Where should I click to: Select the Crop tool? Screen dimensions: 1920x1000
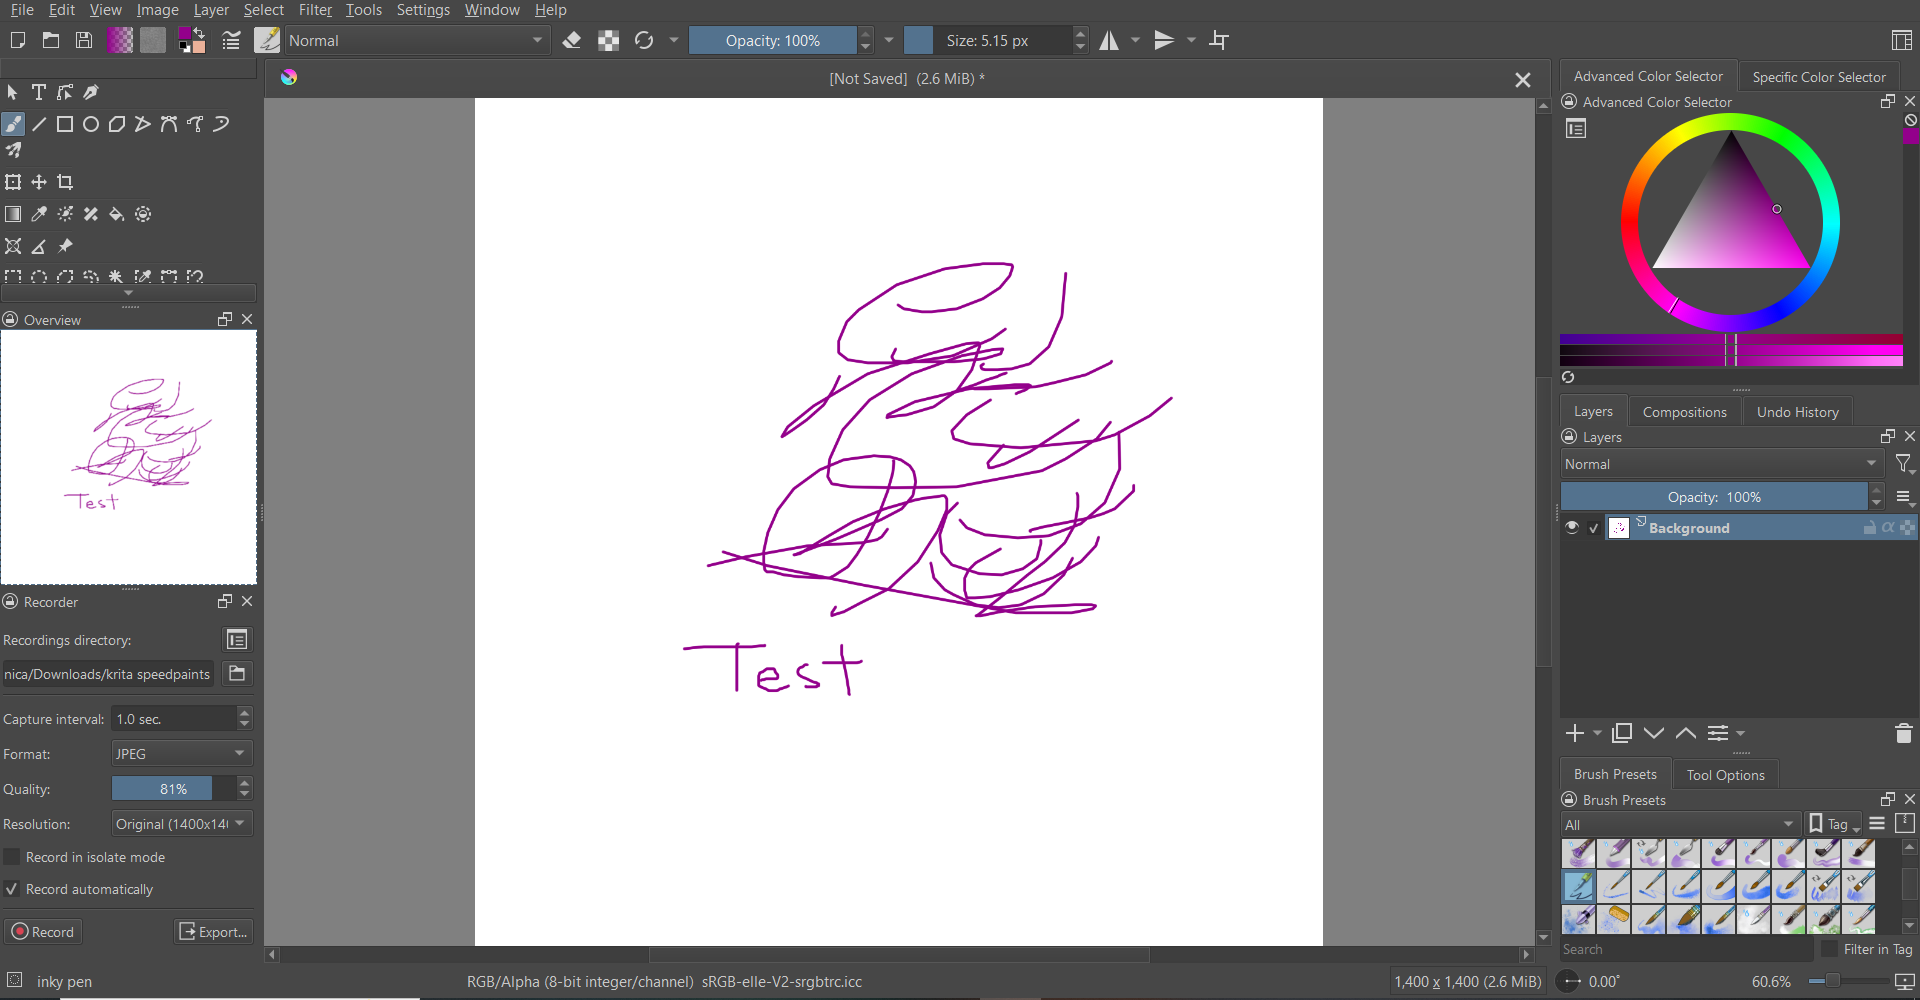65,182
